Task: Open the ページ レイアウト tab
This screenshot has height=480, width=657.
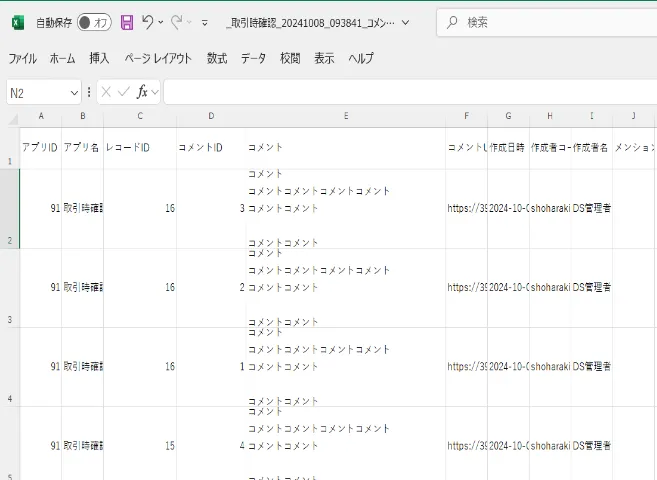Action: 158,58
